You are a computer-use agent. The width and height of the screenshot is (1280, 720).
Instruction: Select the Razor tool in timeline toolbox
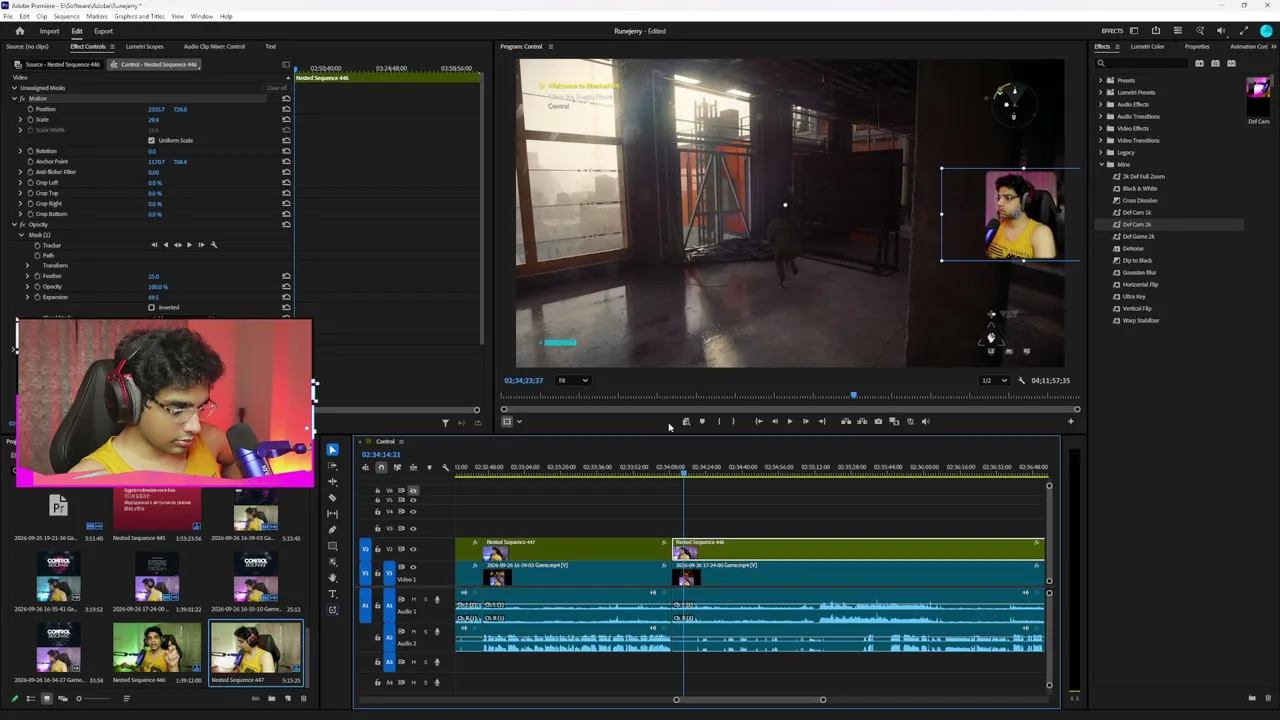[333, 497]
